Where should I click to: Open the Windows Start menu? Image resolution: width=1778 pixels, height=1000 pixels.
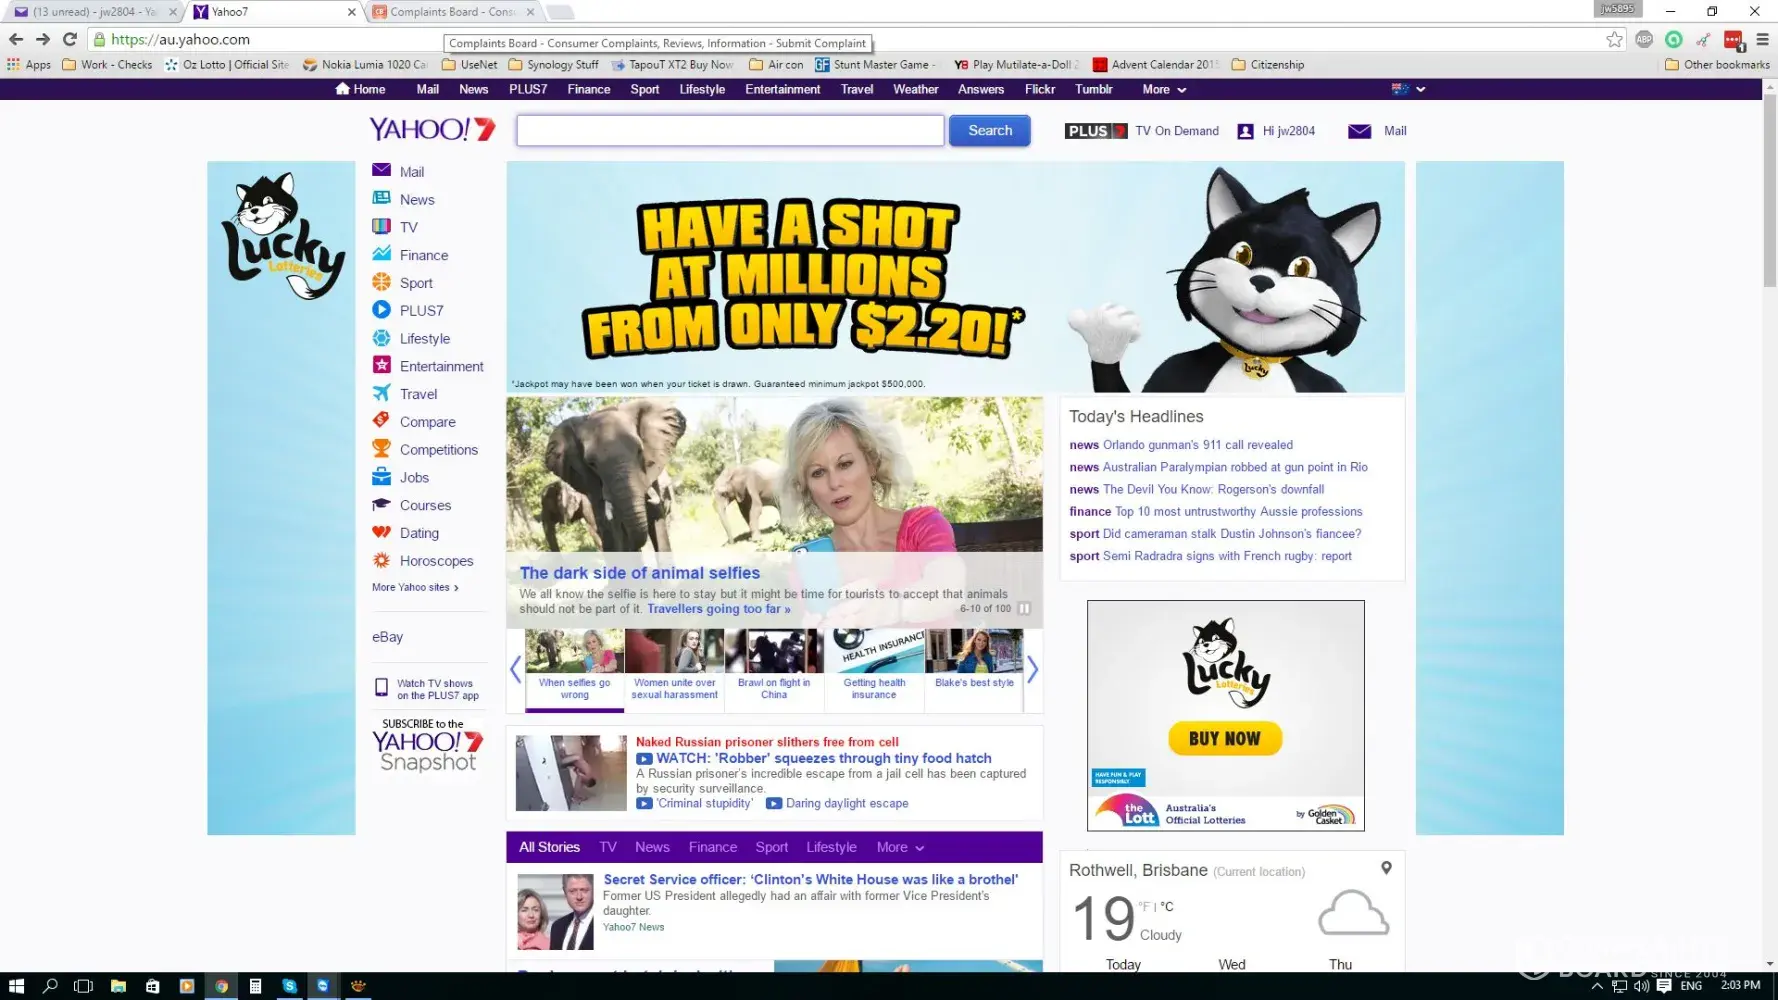pos(16,986)
